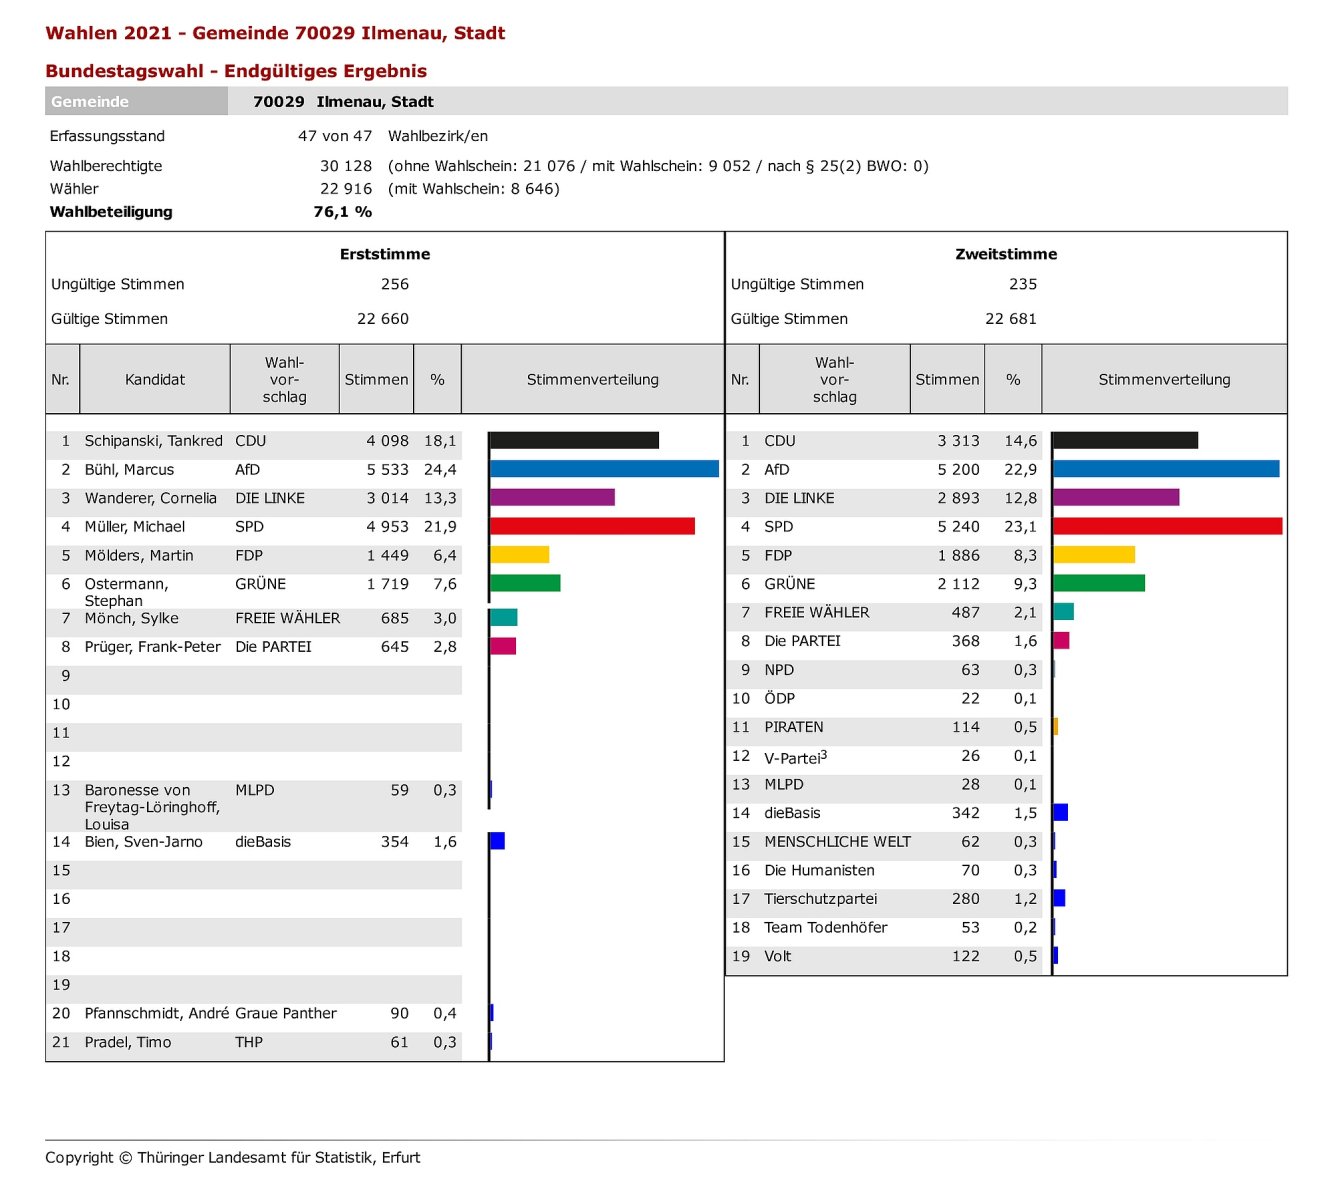Click Bühl's vote count '5 533'
The image size is (1330, 1198).
(387, 470)
